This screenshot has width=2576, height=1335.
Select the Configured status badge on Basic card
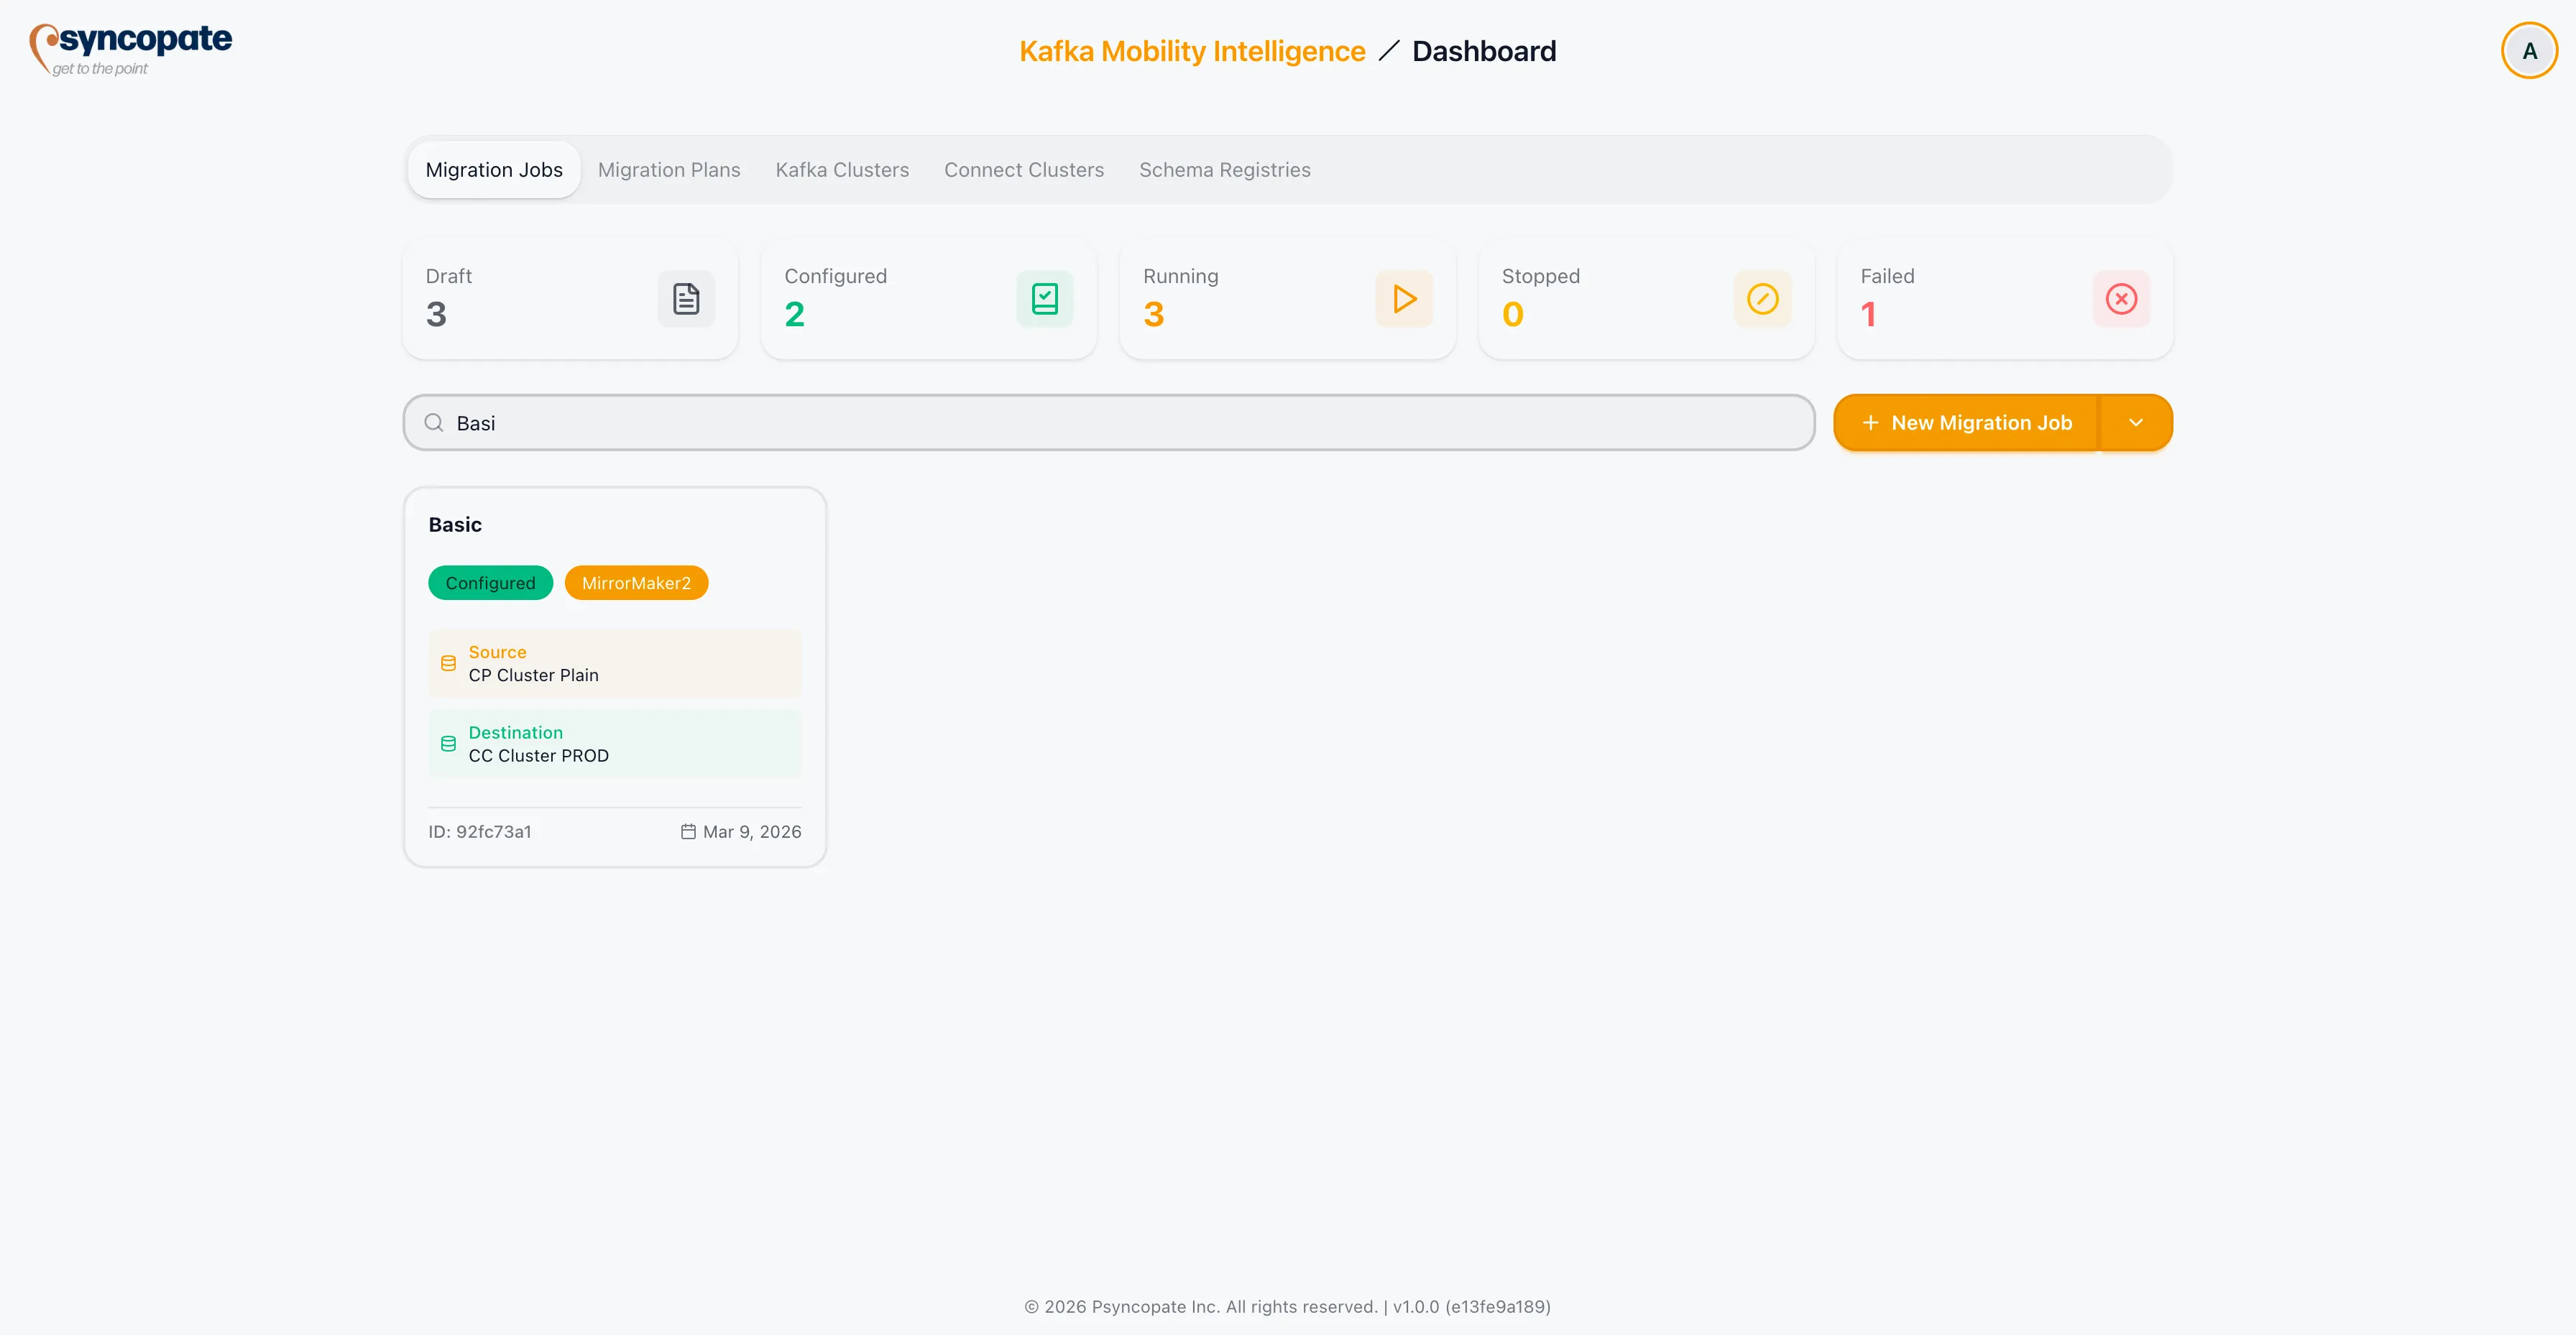[490, 582]
